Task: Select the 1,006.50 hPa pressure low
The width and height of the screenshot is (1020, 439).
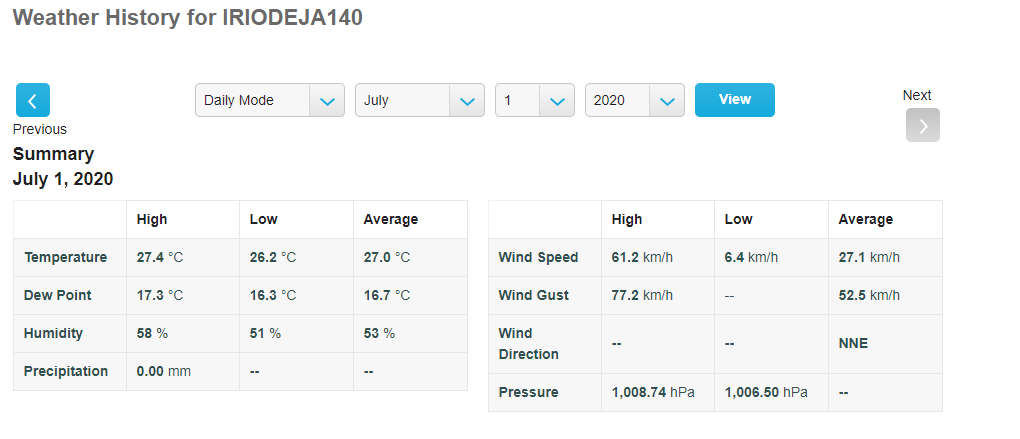Action: point(766,392)
